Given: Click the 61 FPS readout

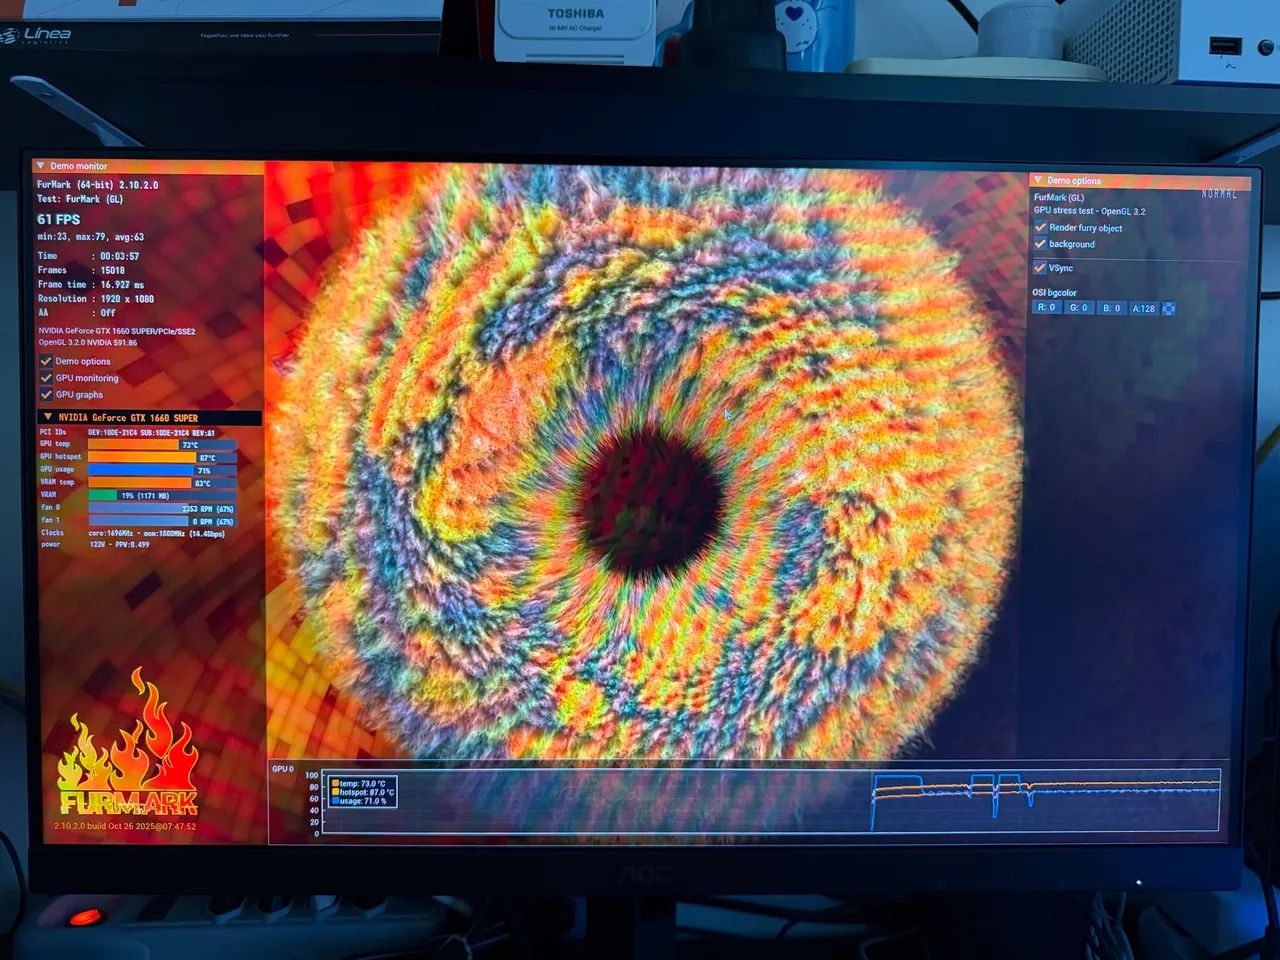Looking at the screenshot, I should click(59, 219).
